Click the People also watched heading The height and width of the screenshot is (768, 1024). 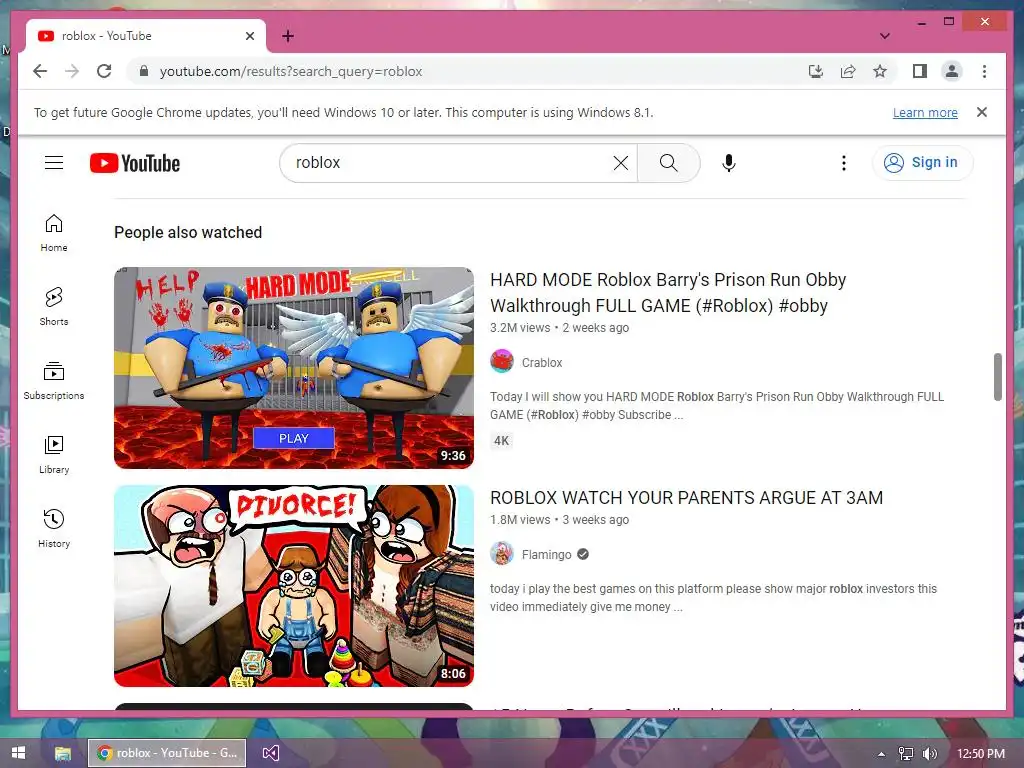188,232
